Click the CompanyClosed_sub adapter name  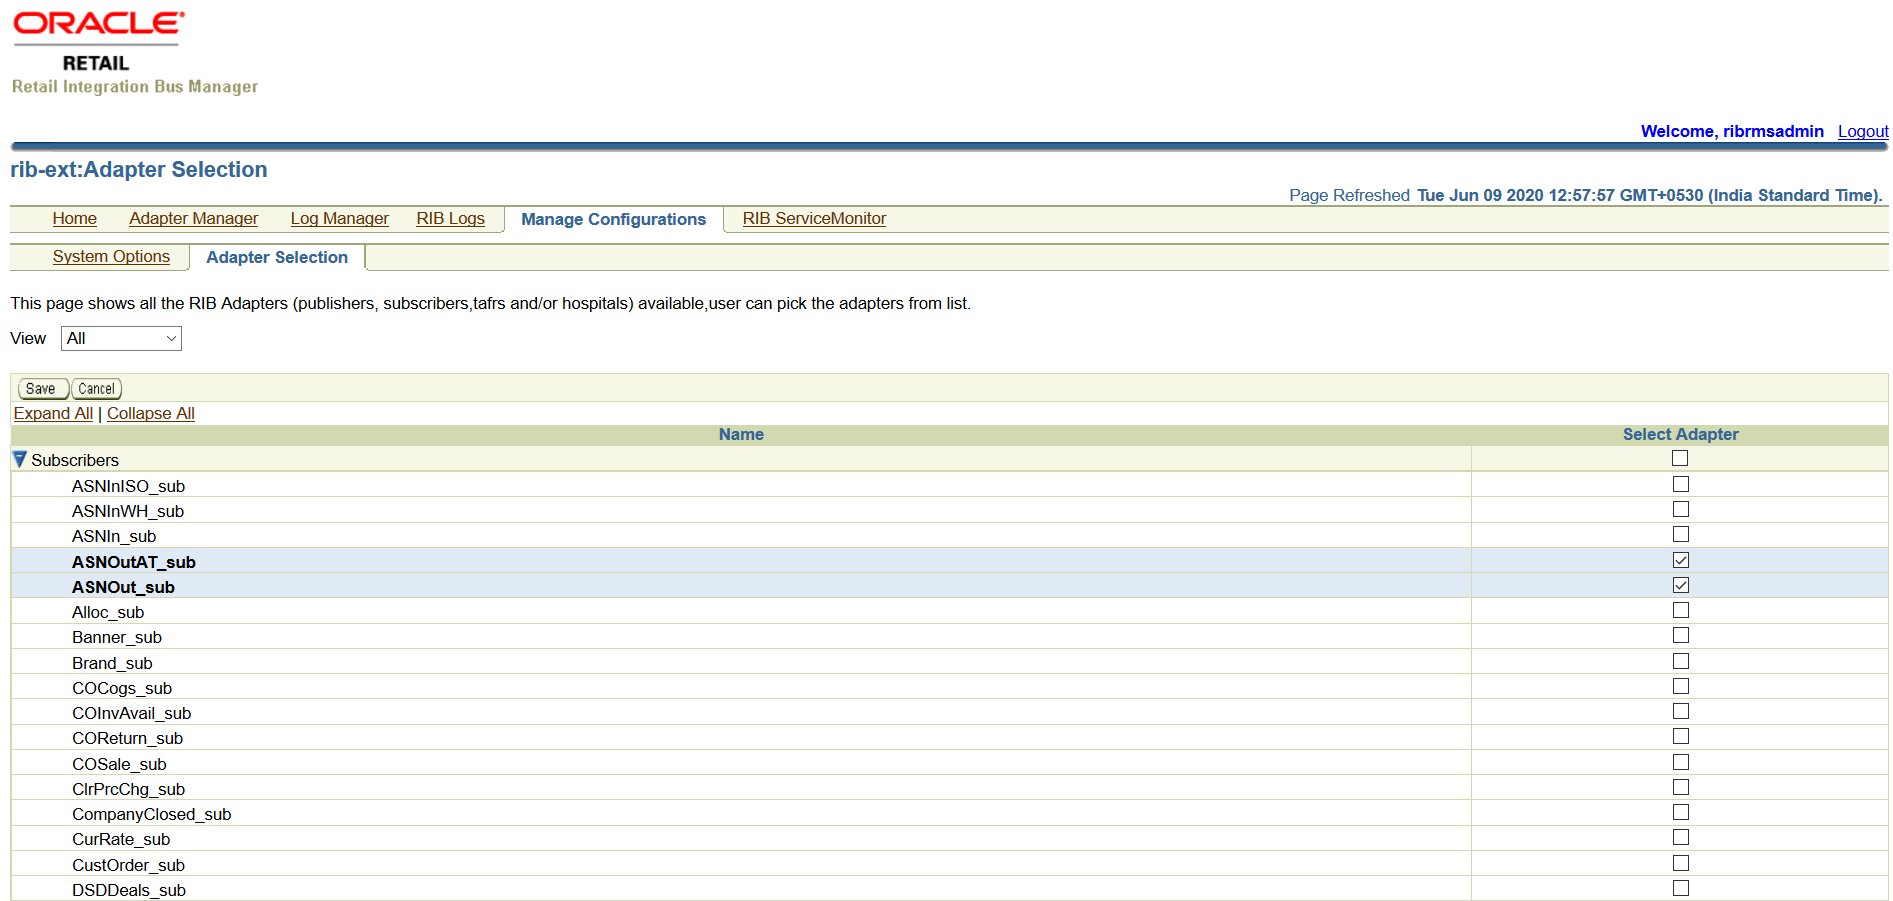[151, 814]
